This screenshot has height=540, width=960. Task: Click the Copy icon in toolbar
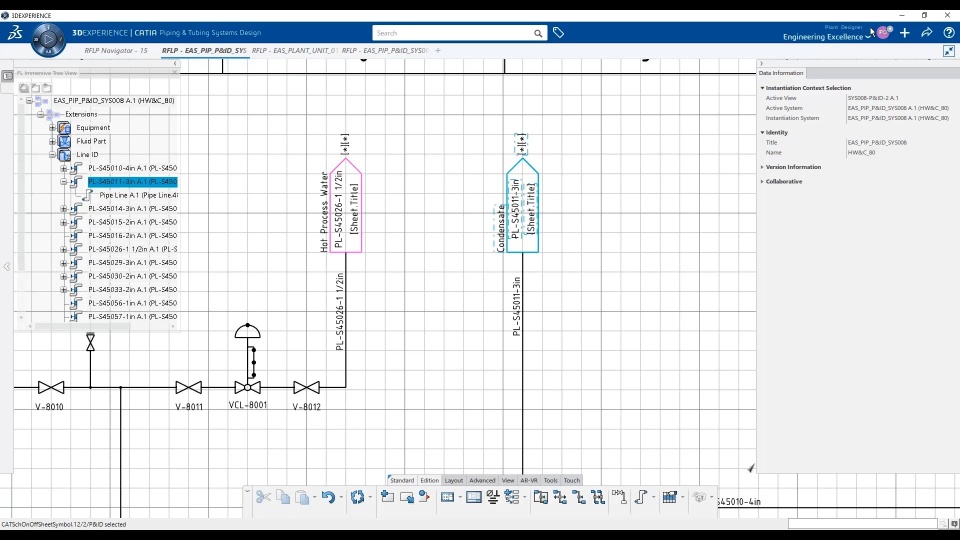point(283,497)
